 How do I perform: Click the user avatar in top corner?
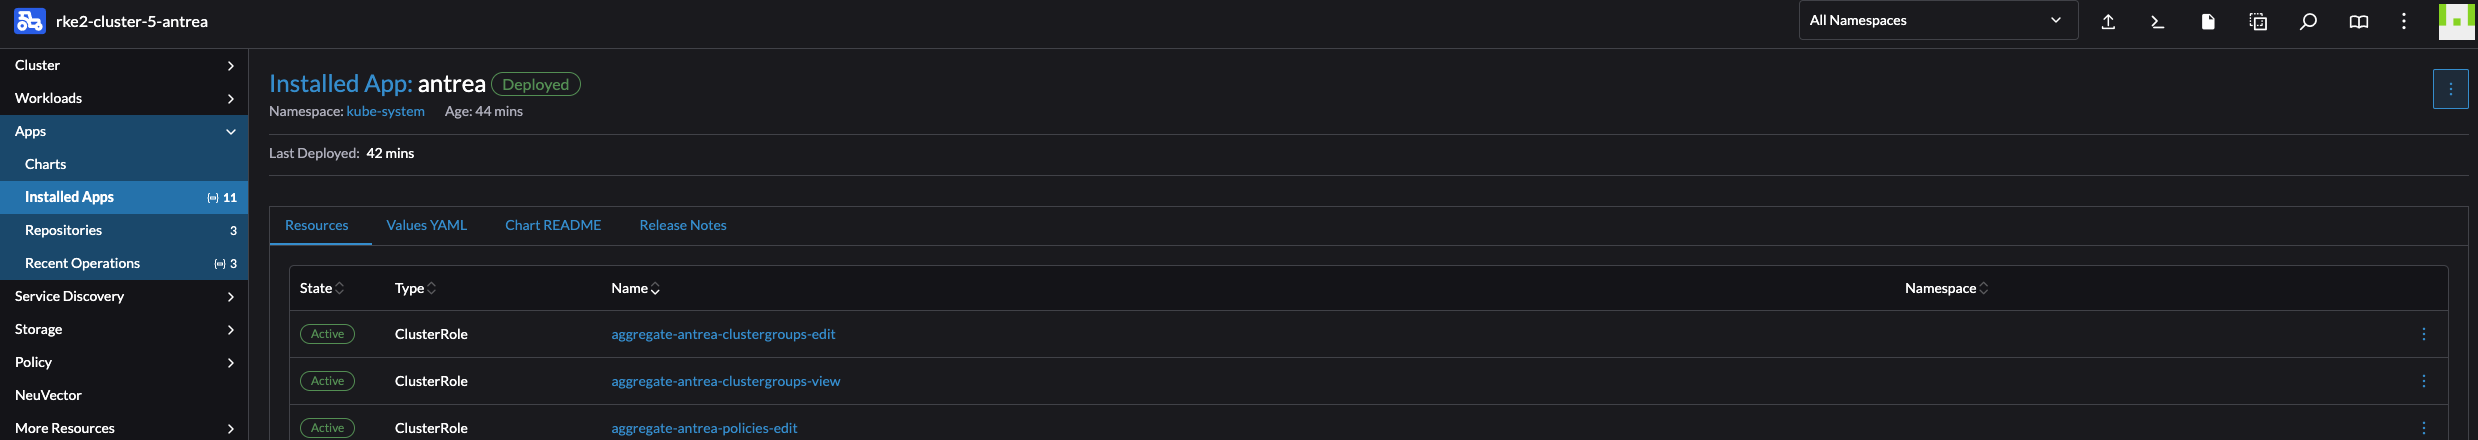coord(2457,21)
